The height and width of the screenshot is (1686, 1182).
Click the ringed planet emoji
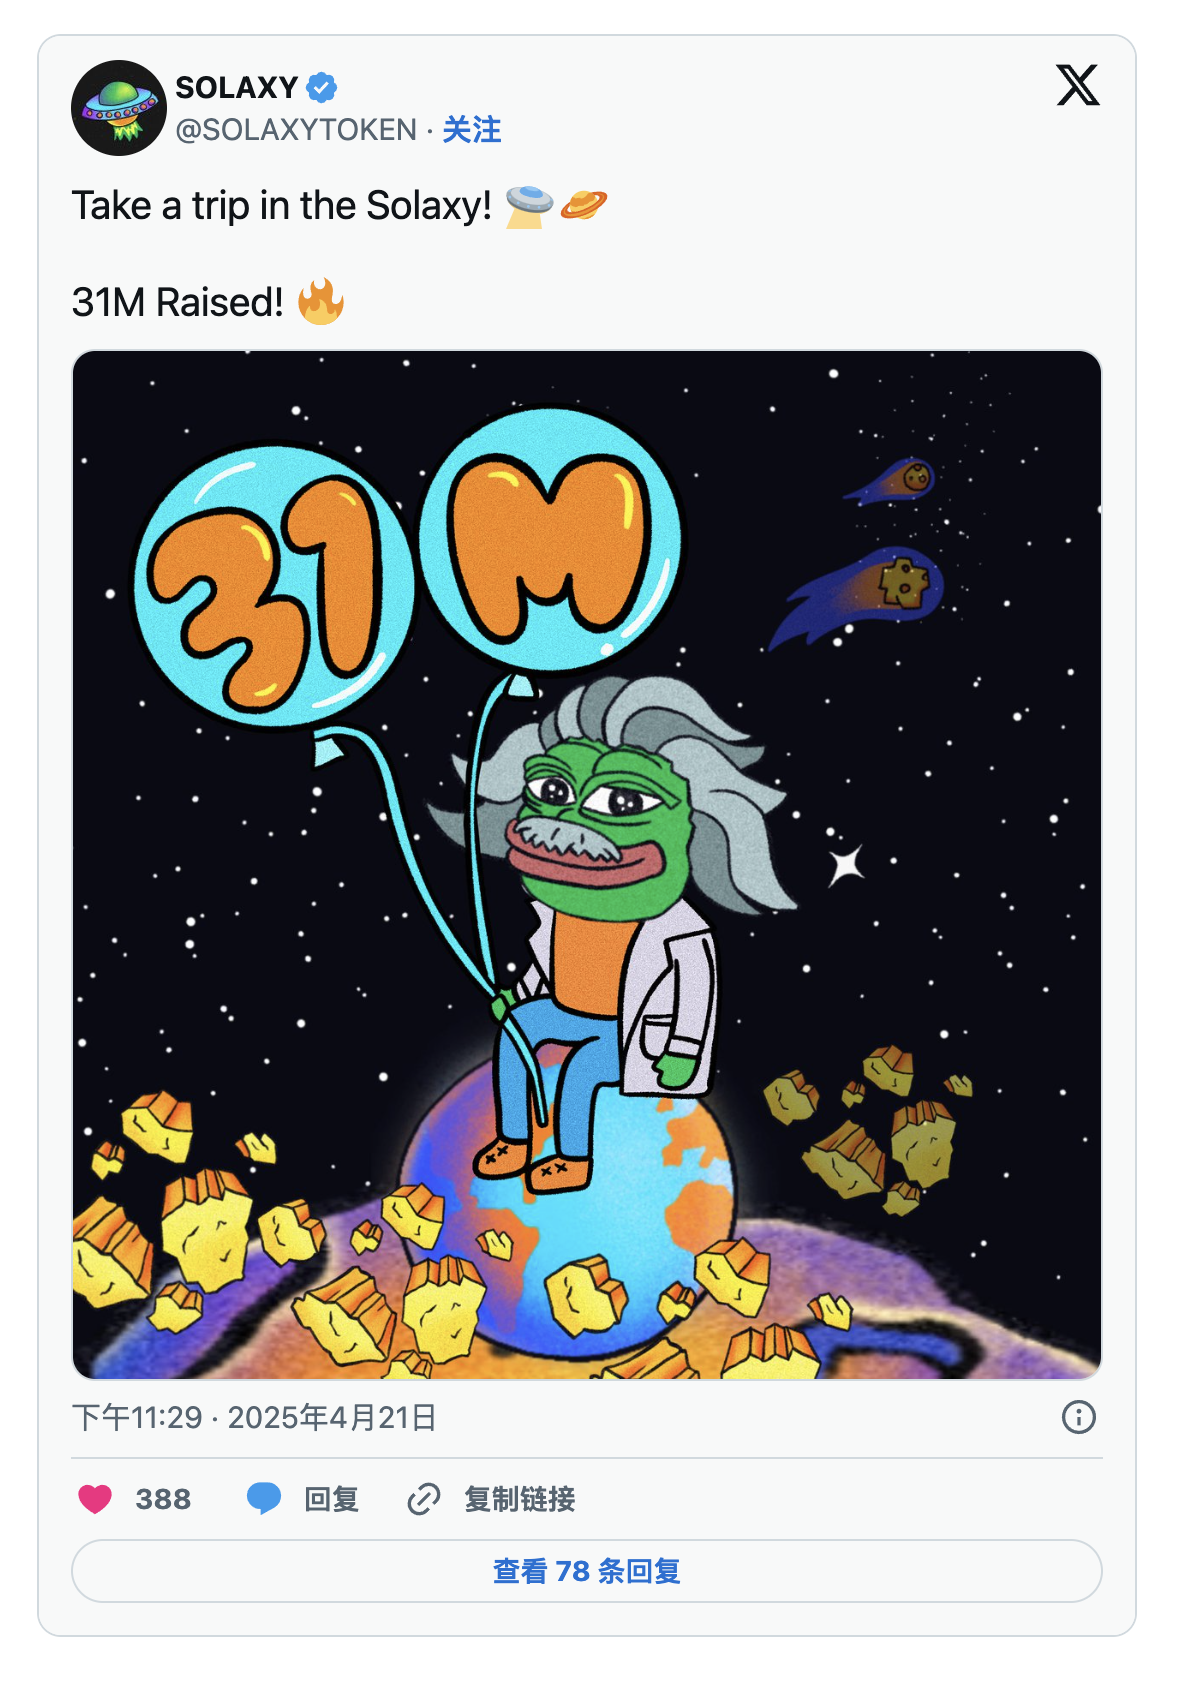pyautogui.click(x=583, y=206)
